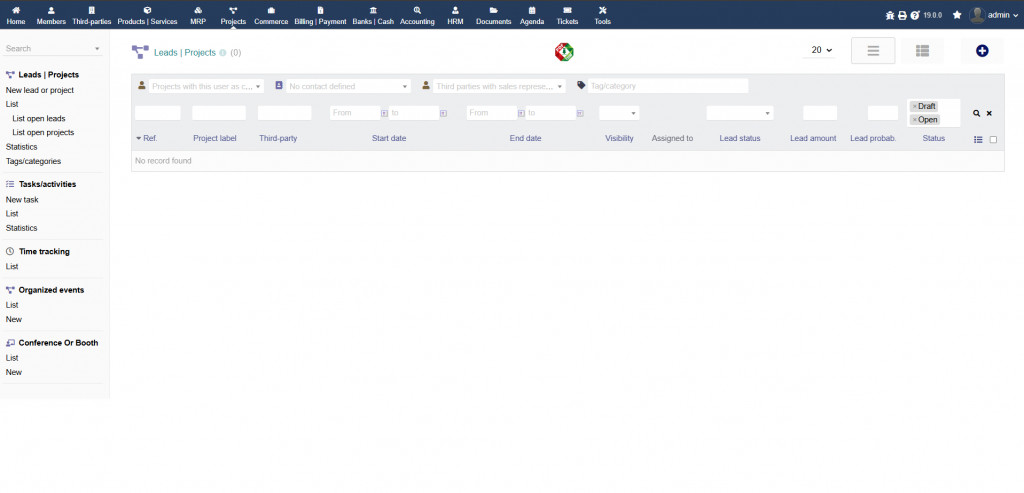
Task: Click the Status column header
Action: coord(934,138)
